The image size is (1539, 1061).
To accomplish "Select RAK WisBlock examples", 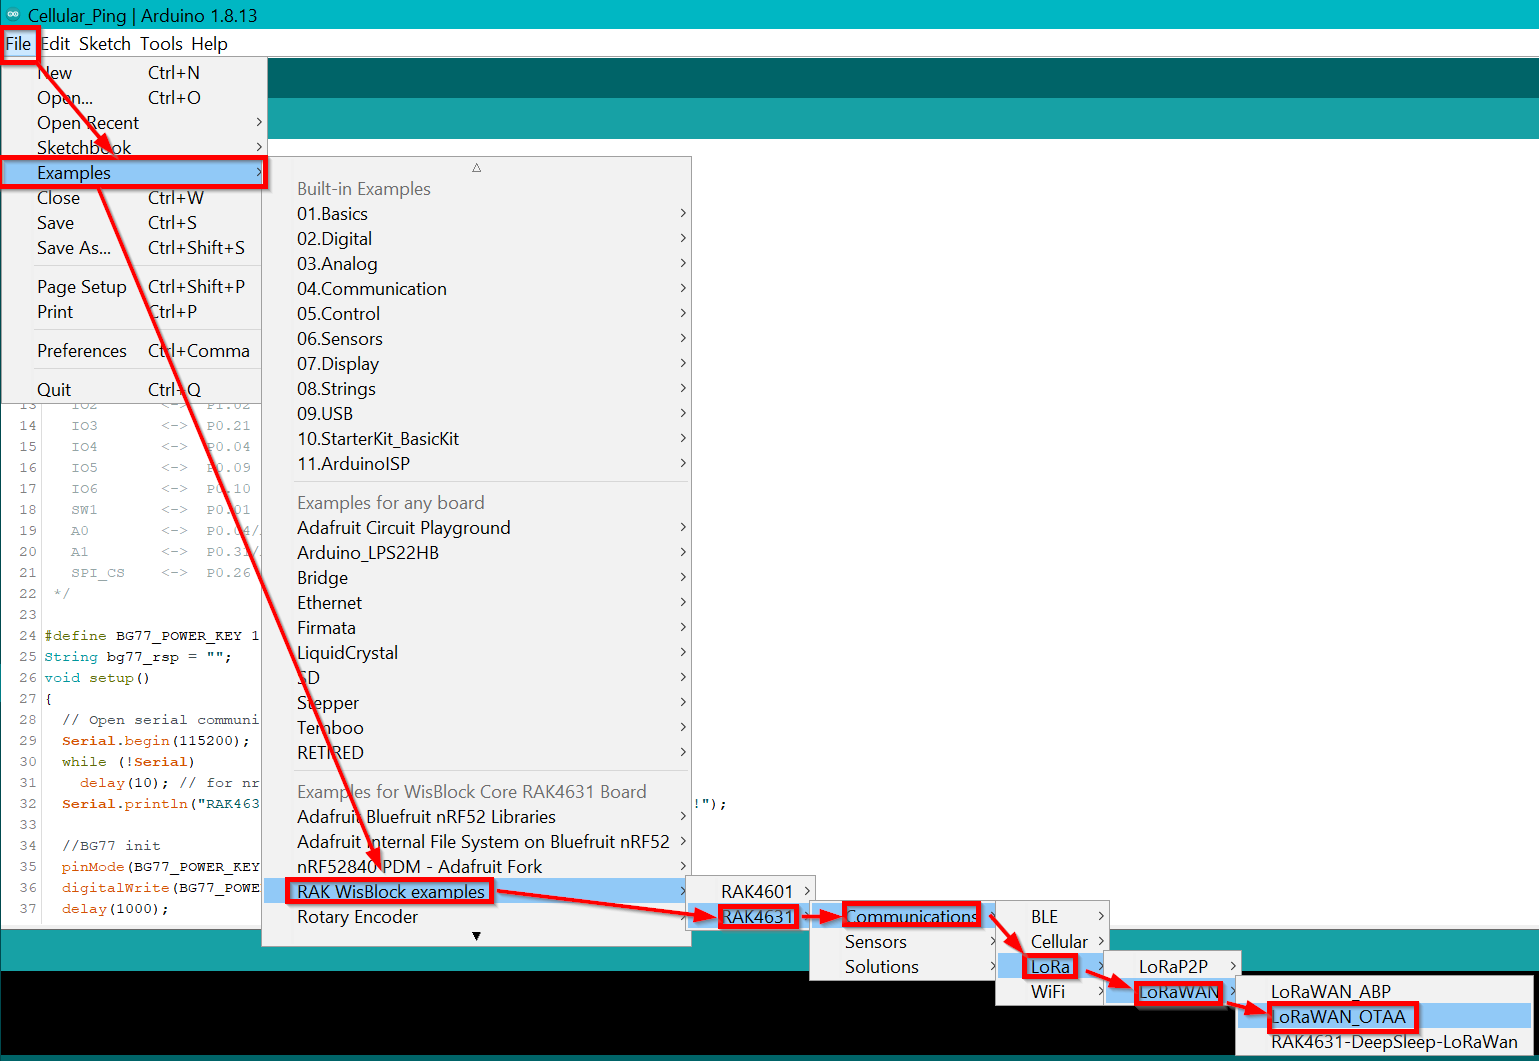I will 477,892.
